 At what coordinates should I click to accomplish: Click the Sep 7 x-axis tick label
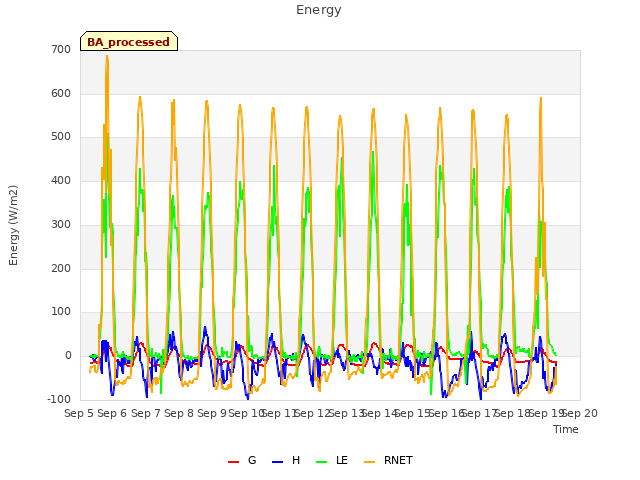click(146, 413)
